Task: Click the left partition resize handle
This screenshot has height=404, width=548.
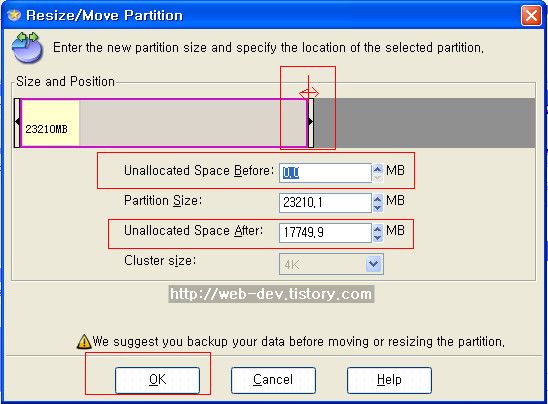Action: [x=17, y=123]
